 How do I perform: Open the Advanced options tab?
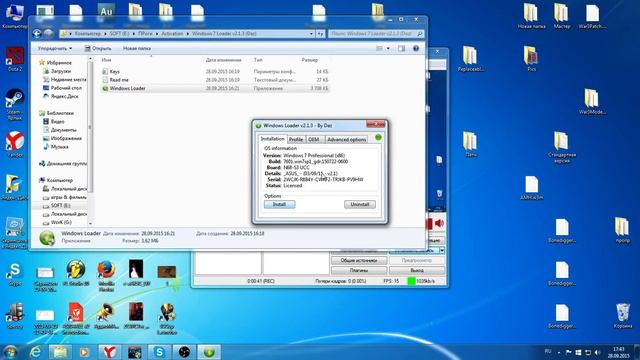click(x=347, y=140)
